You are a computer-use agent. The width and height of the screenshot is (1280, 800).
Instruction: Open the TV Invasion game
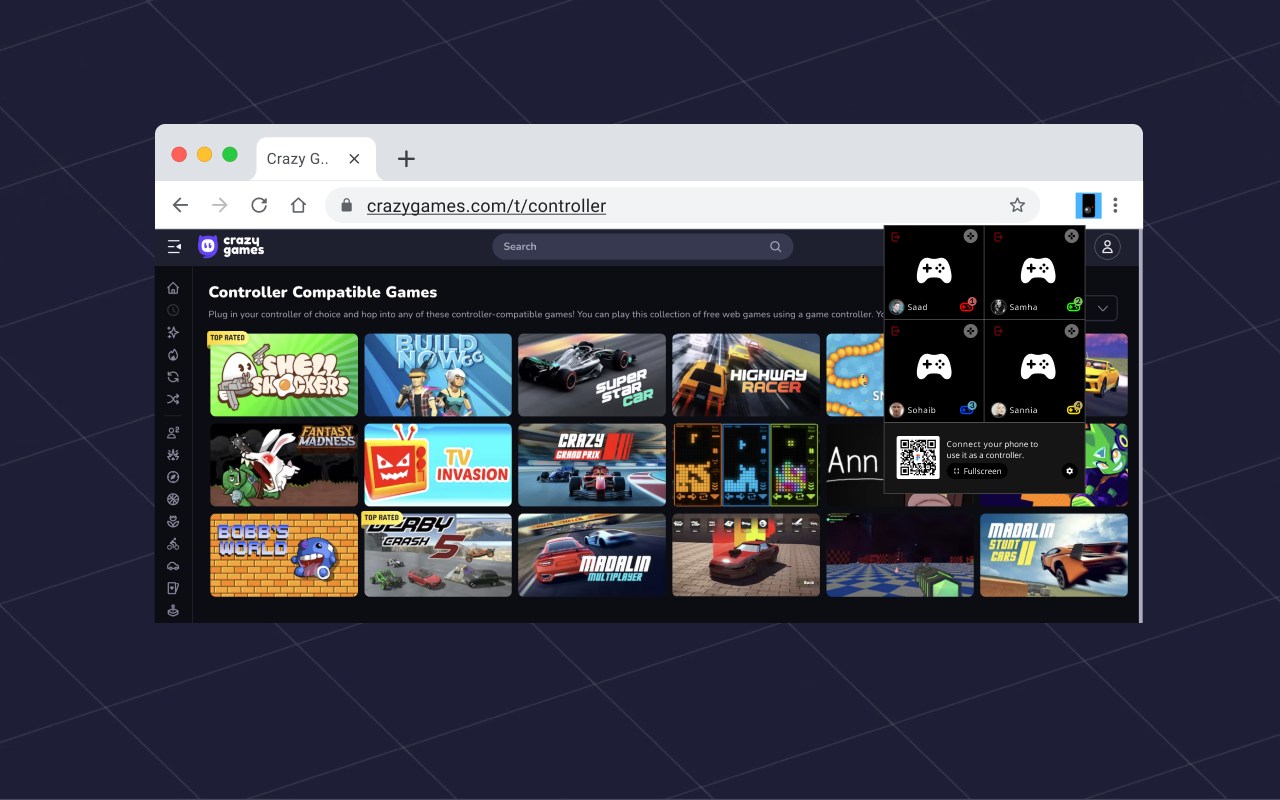coord(438,465)
